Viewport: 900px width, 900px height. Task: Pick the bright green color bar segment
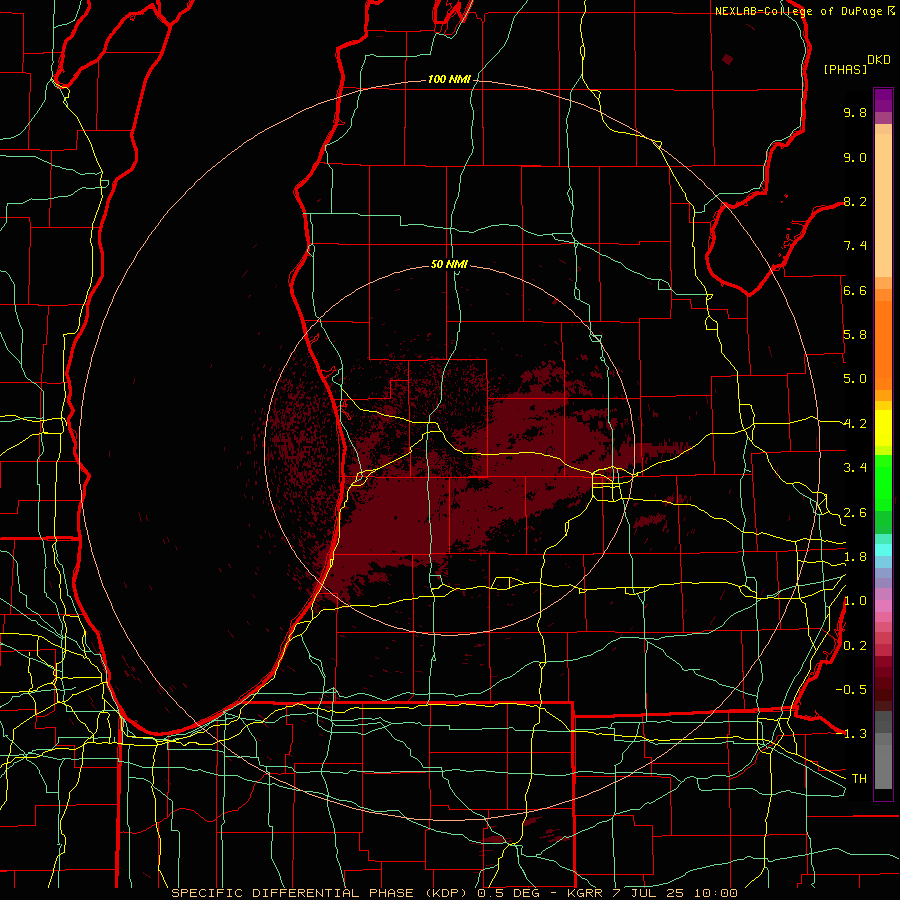point(883,483)
